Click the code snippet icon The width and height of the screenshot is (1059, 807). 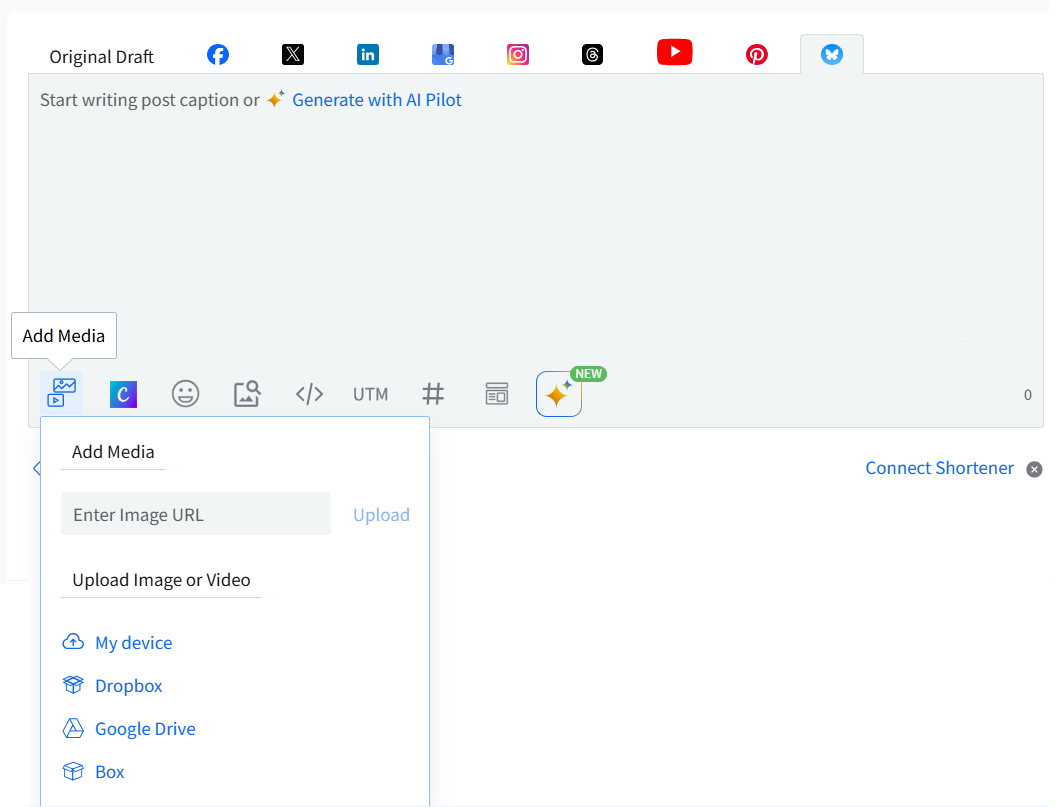pos(309,394)
